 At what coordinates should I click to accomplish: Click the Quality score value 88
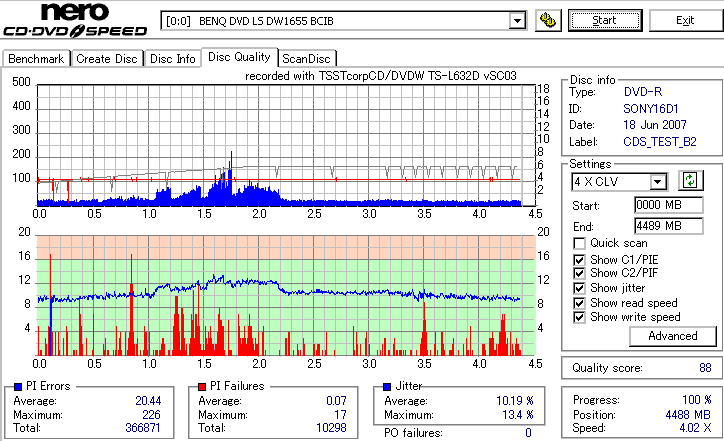point(705,368)
